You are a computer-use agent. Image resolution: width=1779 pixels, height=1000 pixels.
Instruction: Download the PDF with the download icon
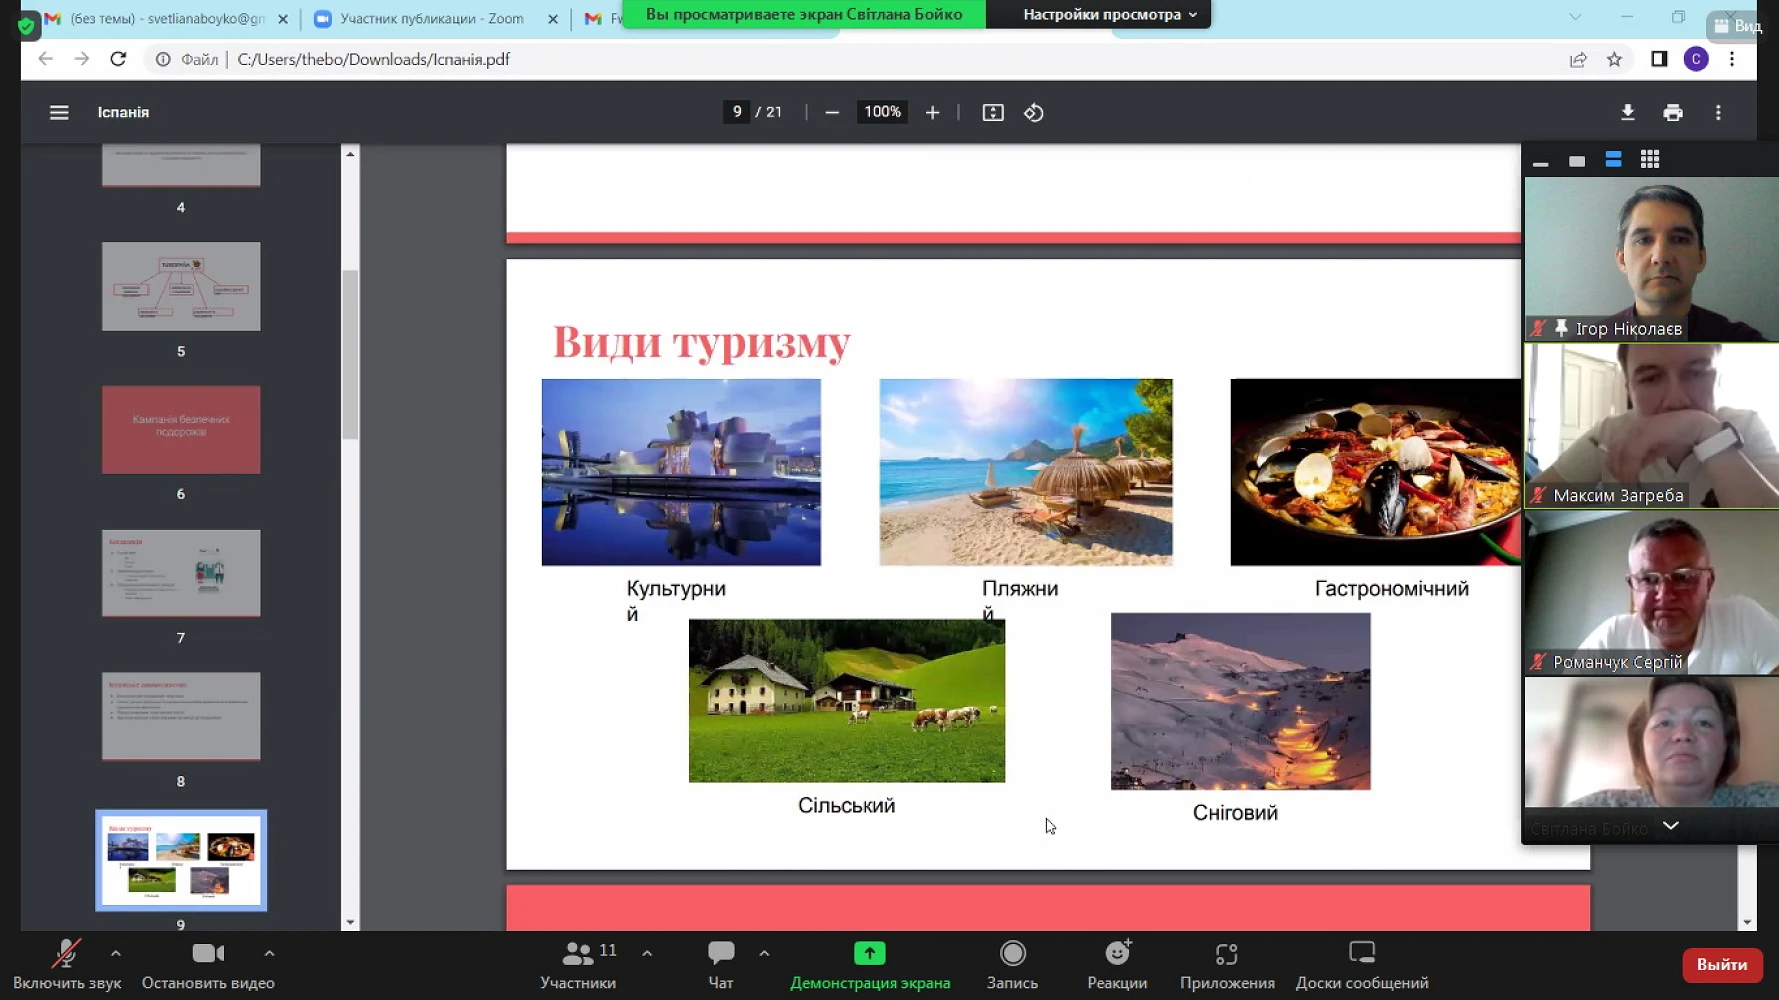(x=1627, y=113)
